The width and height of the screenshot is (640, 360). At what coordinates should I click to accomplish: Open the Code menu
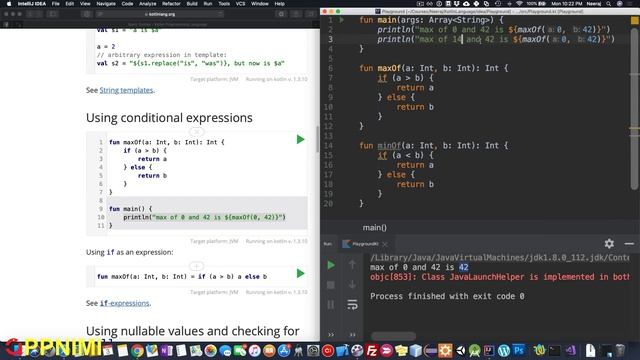[x=127, y=4]
